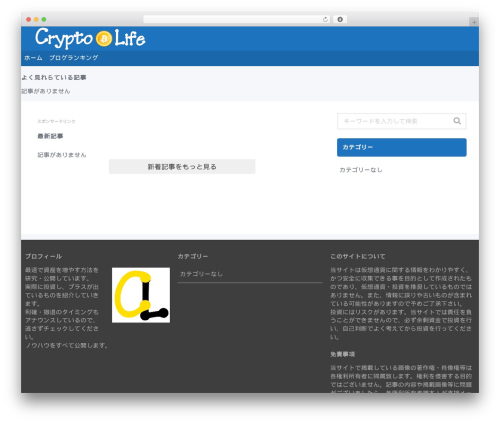
Task: Click the Crypto Life site logo
Action: (x=90, y=38)
